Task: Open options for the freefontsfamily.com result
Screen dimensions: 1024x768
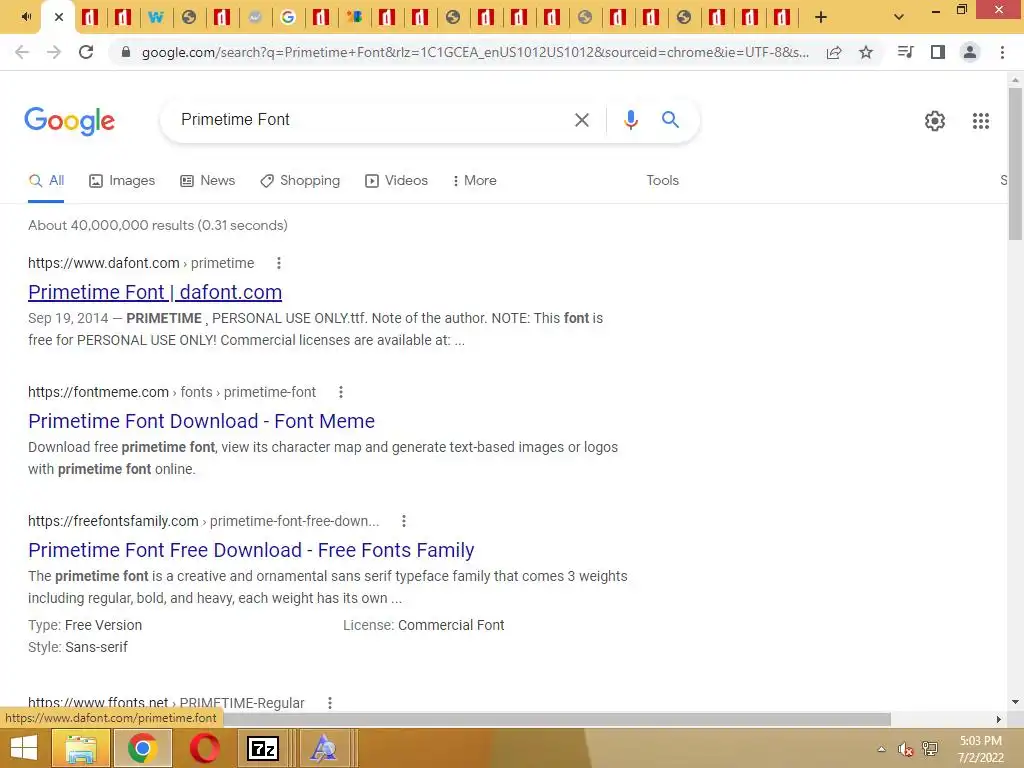Action: 404,521
